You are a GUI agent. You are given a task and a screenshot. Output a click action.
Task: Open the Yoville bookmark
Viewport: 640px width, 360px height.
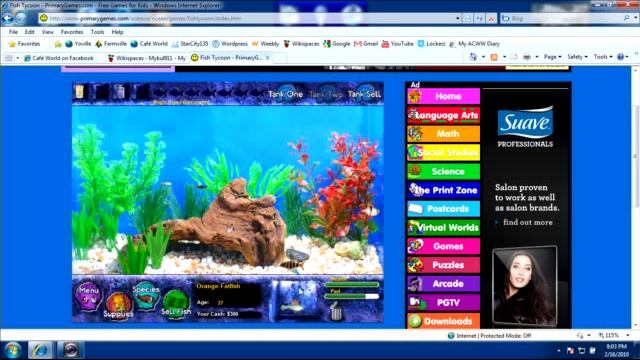click(78, 44)
